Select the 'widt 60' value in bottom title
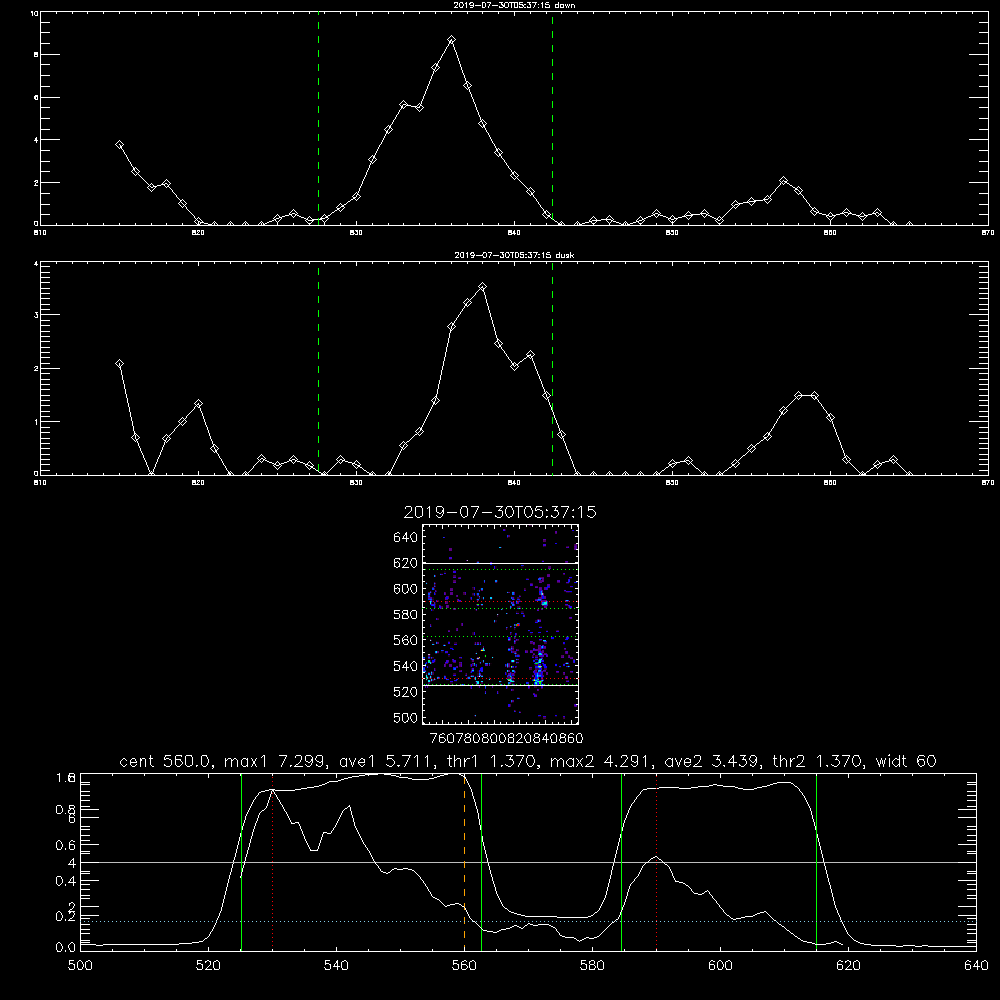Image resolution: width=1000 pixels, height=1000 pixels. click(x=906, y=761)
